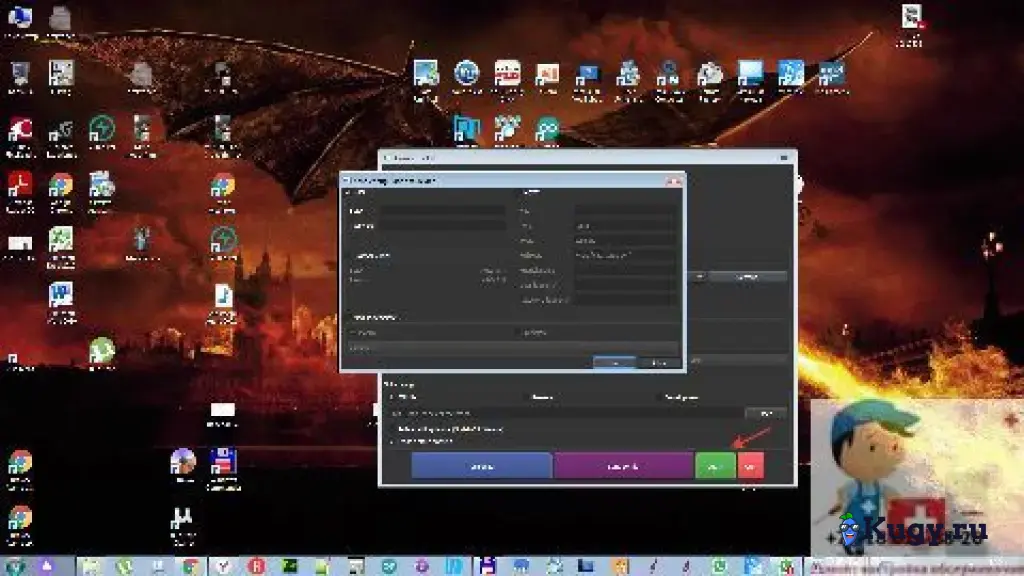Open the red circle icon on the taskbar
Viewport: 1024px width, 576px height.
(x=257, y=566)
